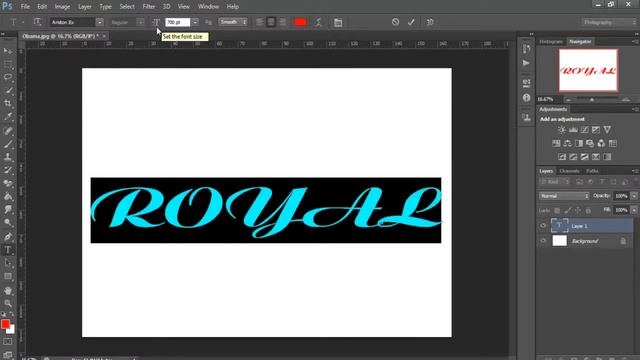Toggle Character and Paragraph panels

[x=338, y=22]
